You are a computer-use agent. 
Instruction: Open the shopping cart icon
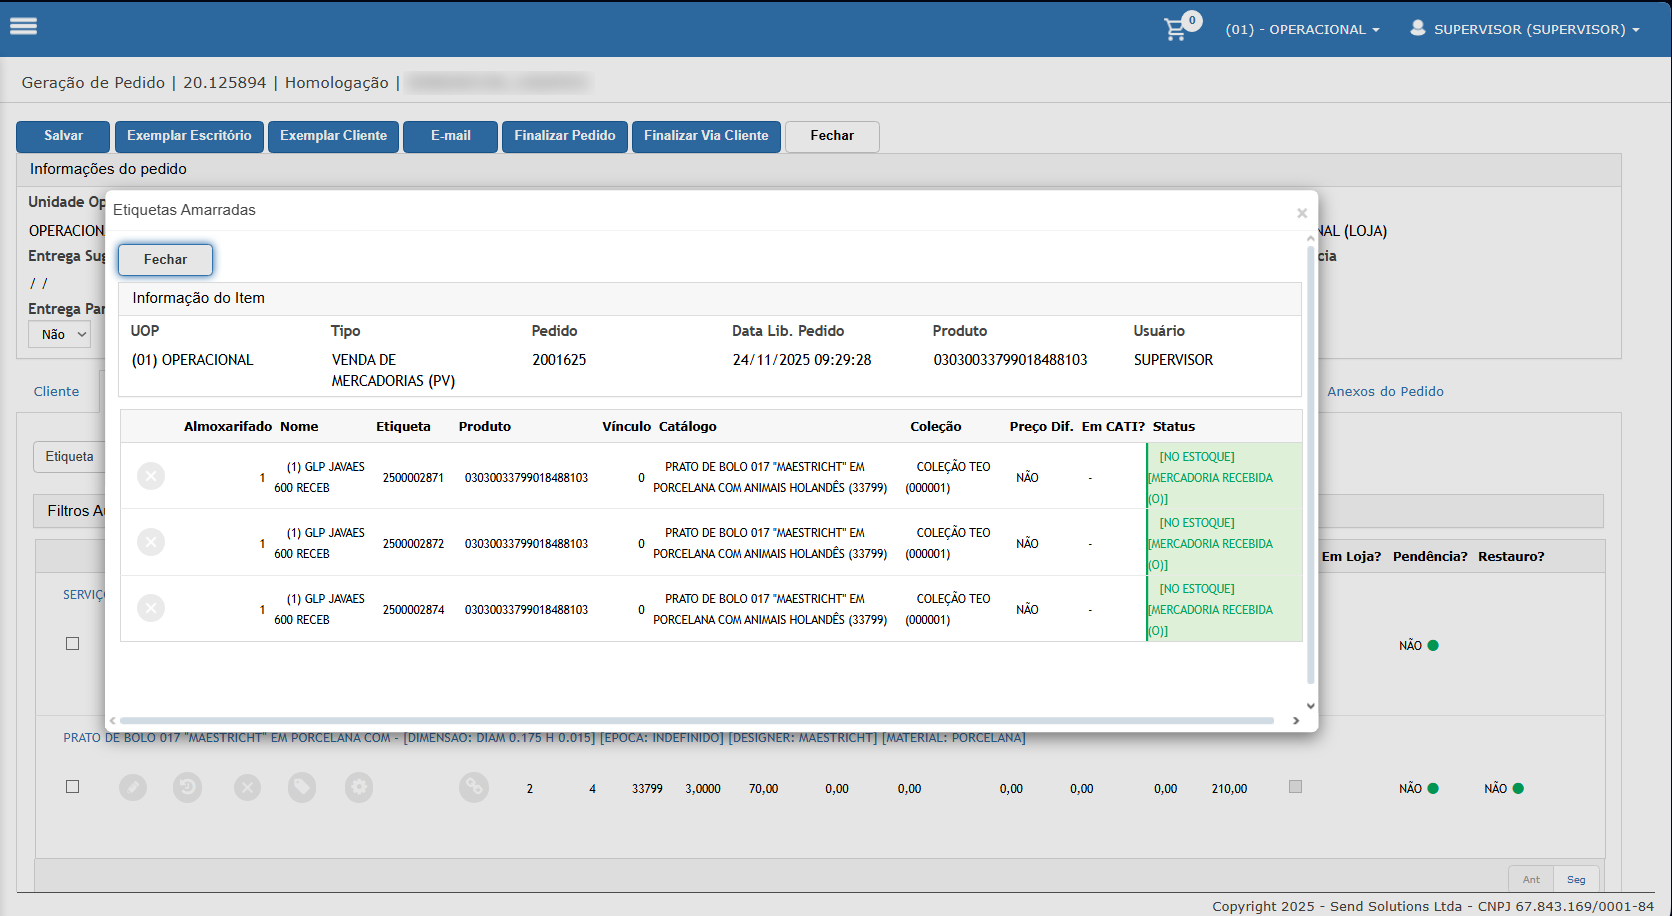1176,29
